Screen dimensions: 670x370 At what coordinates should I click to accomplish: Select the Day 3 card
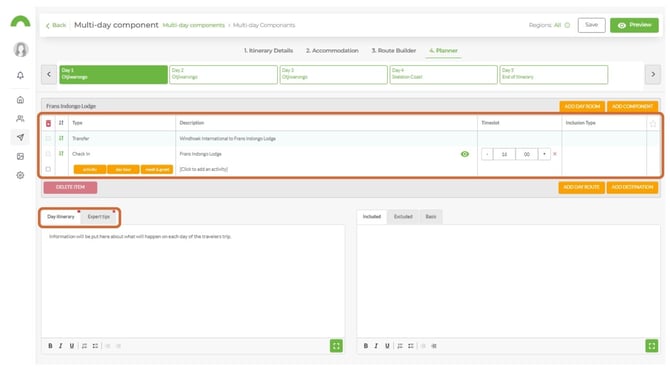pos(334,74)
